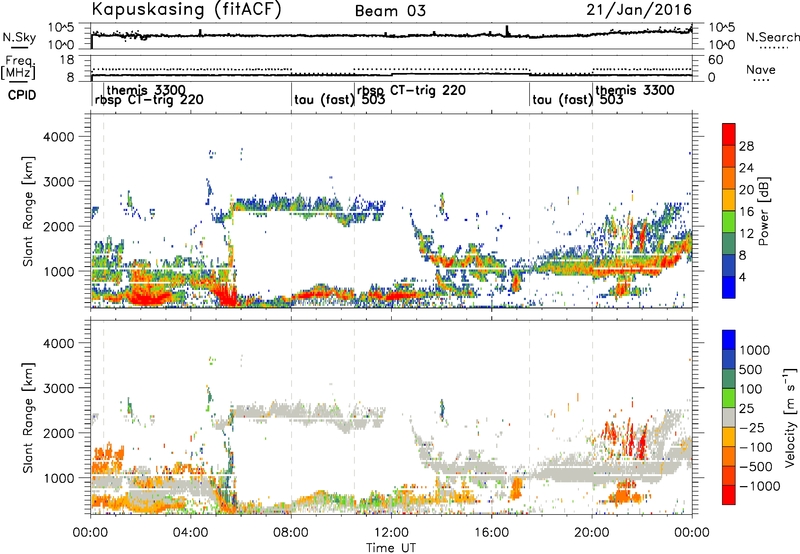
Task: Click the 'tau (fast) 503' label near 18:00
Action: pyautogui.click(x=578, y=99)
